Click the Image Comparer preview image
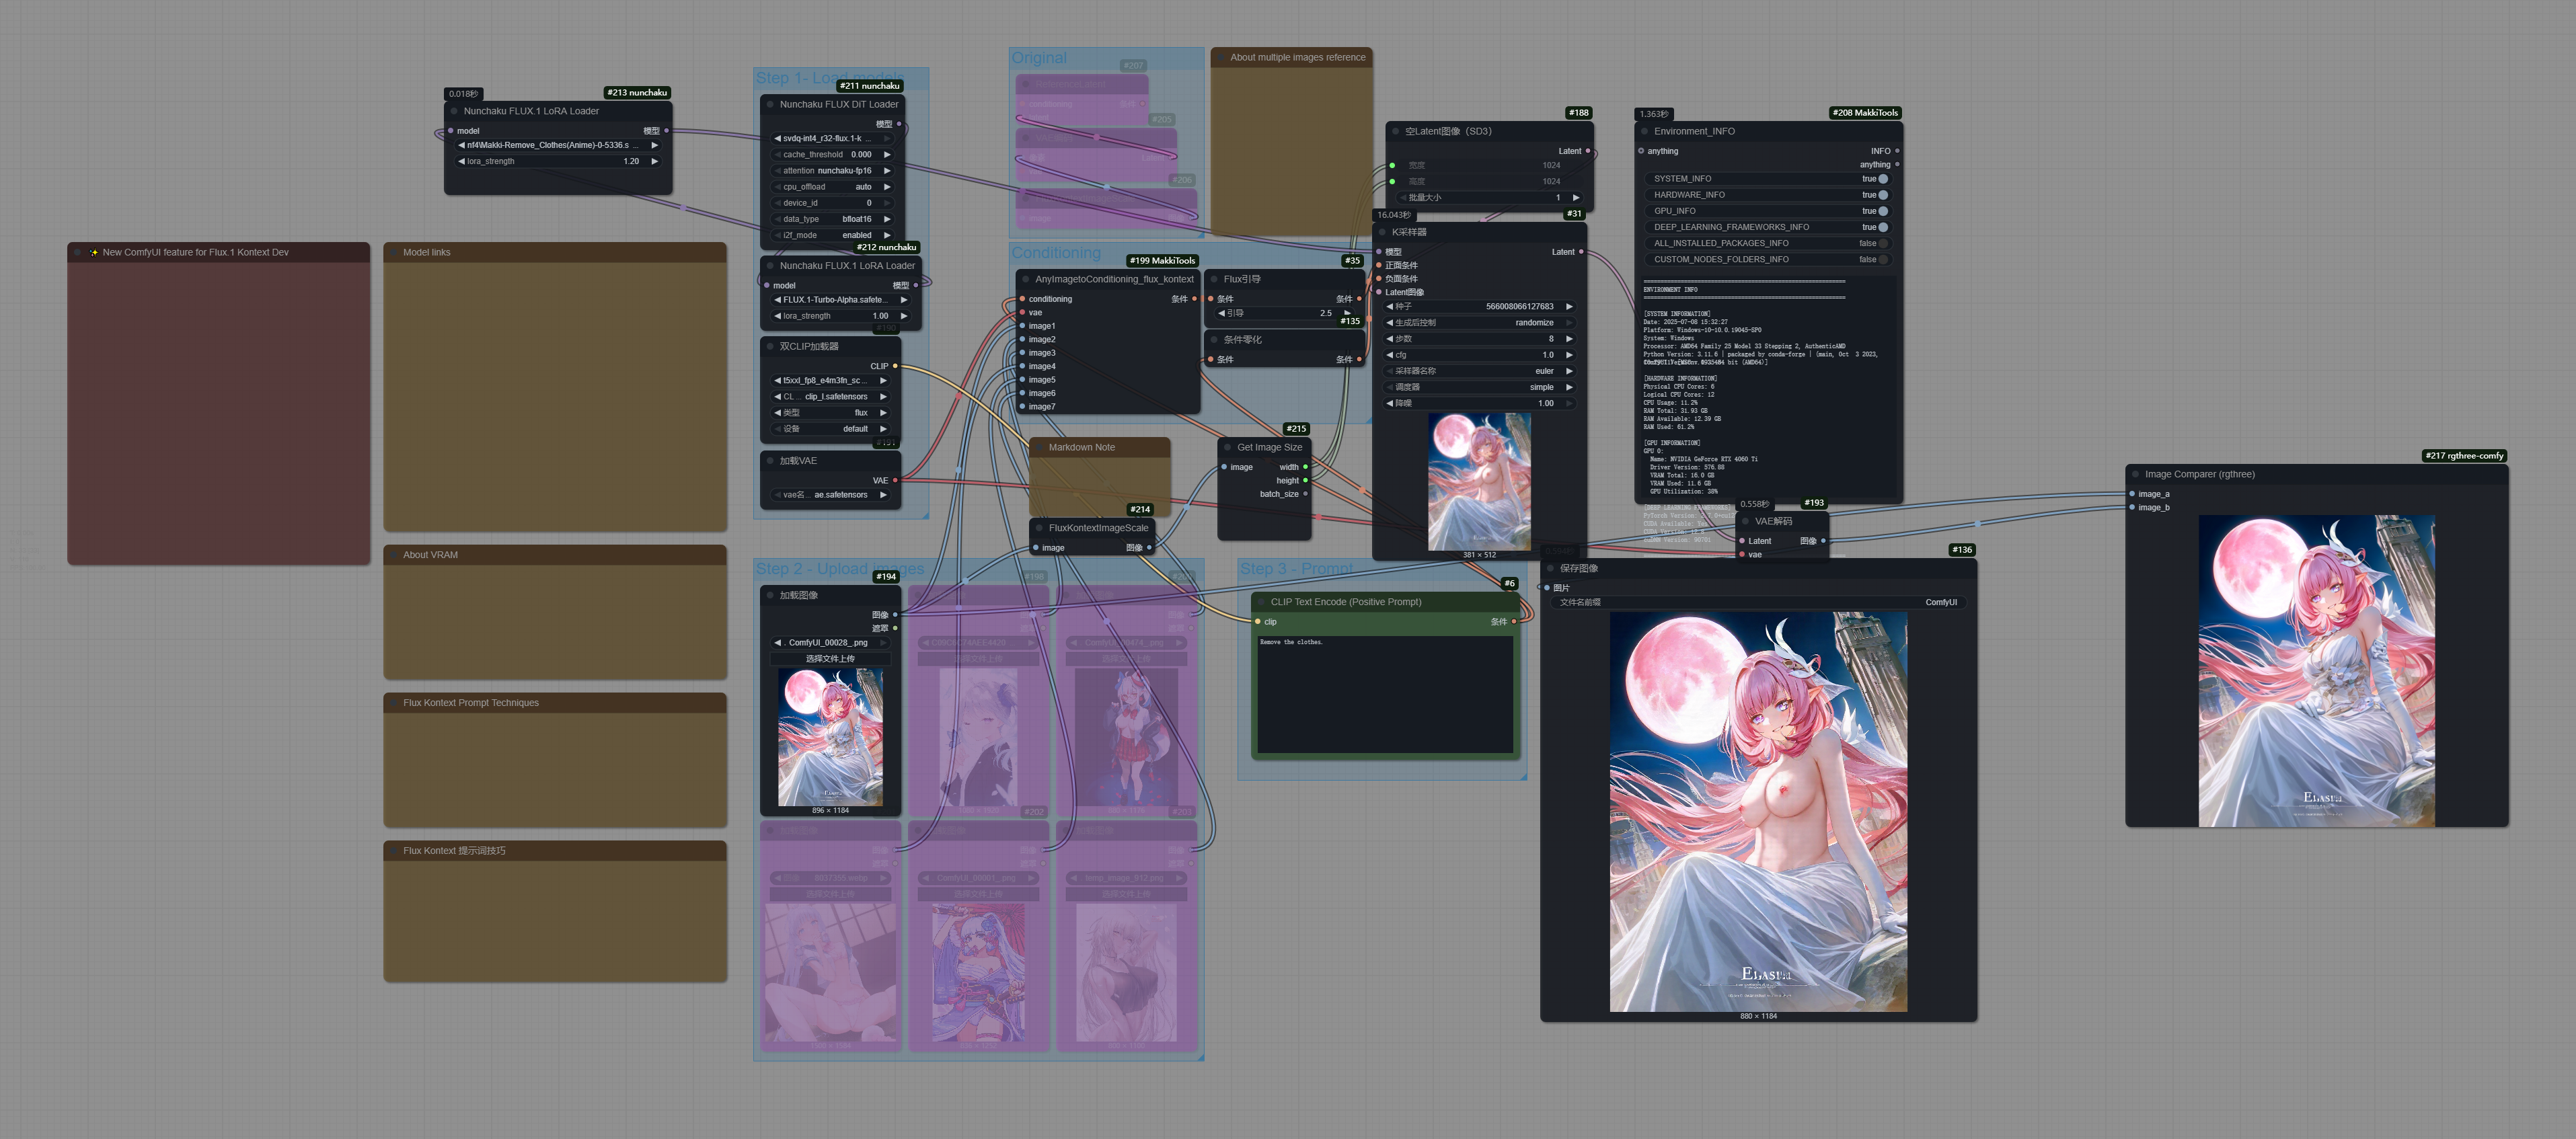The width and height of the screenshot is (2576, 1139). (x=2316, y=671)
